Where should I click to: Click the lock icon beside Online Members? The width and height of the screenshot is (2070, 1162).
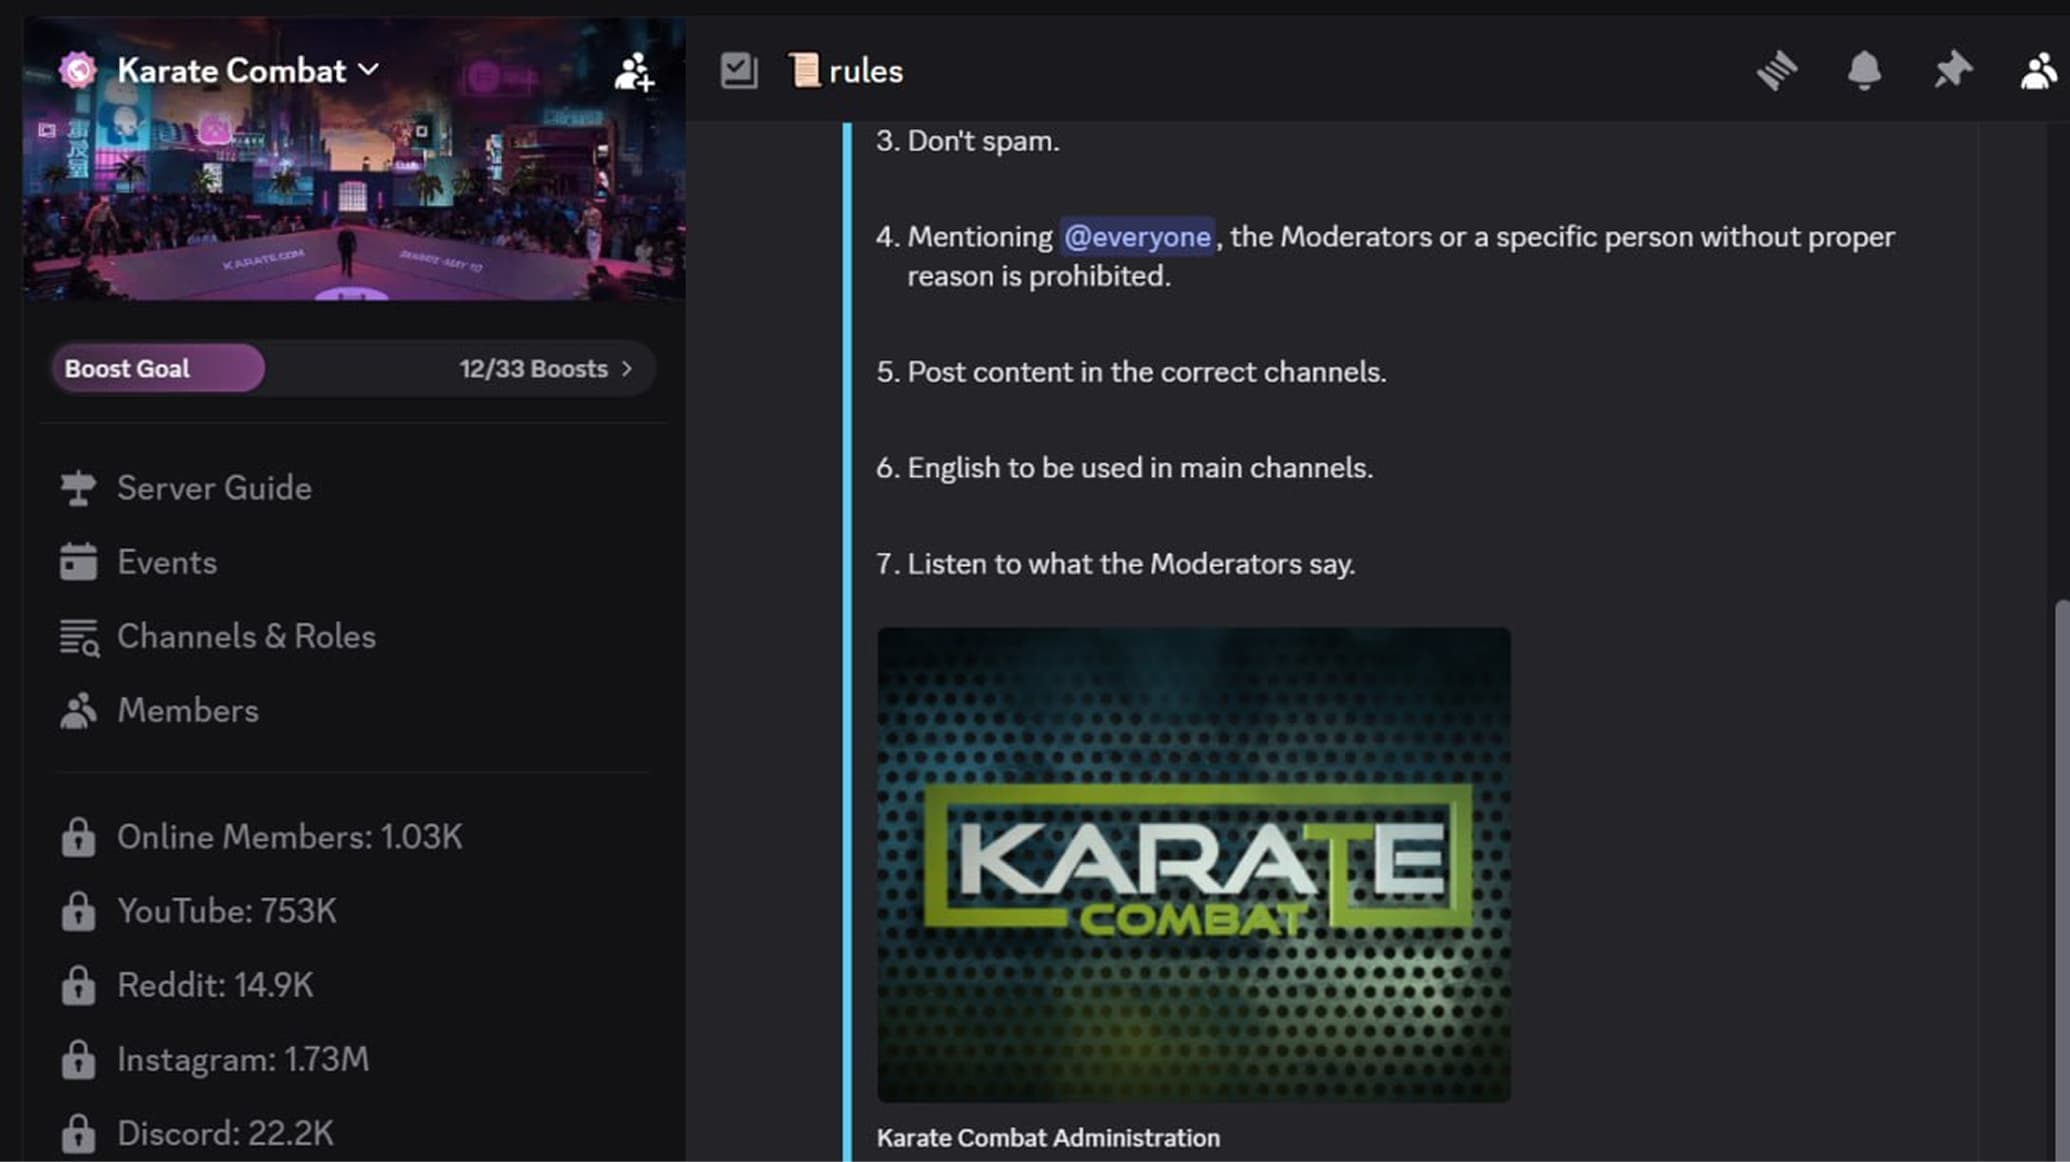click(78, 837)
